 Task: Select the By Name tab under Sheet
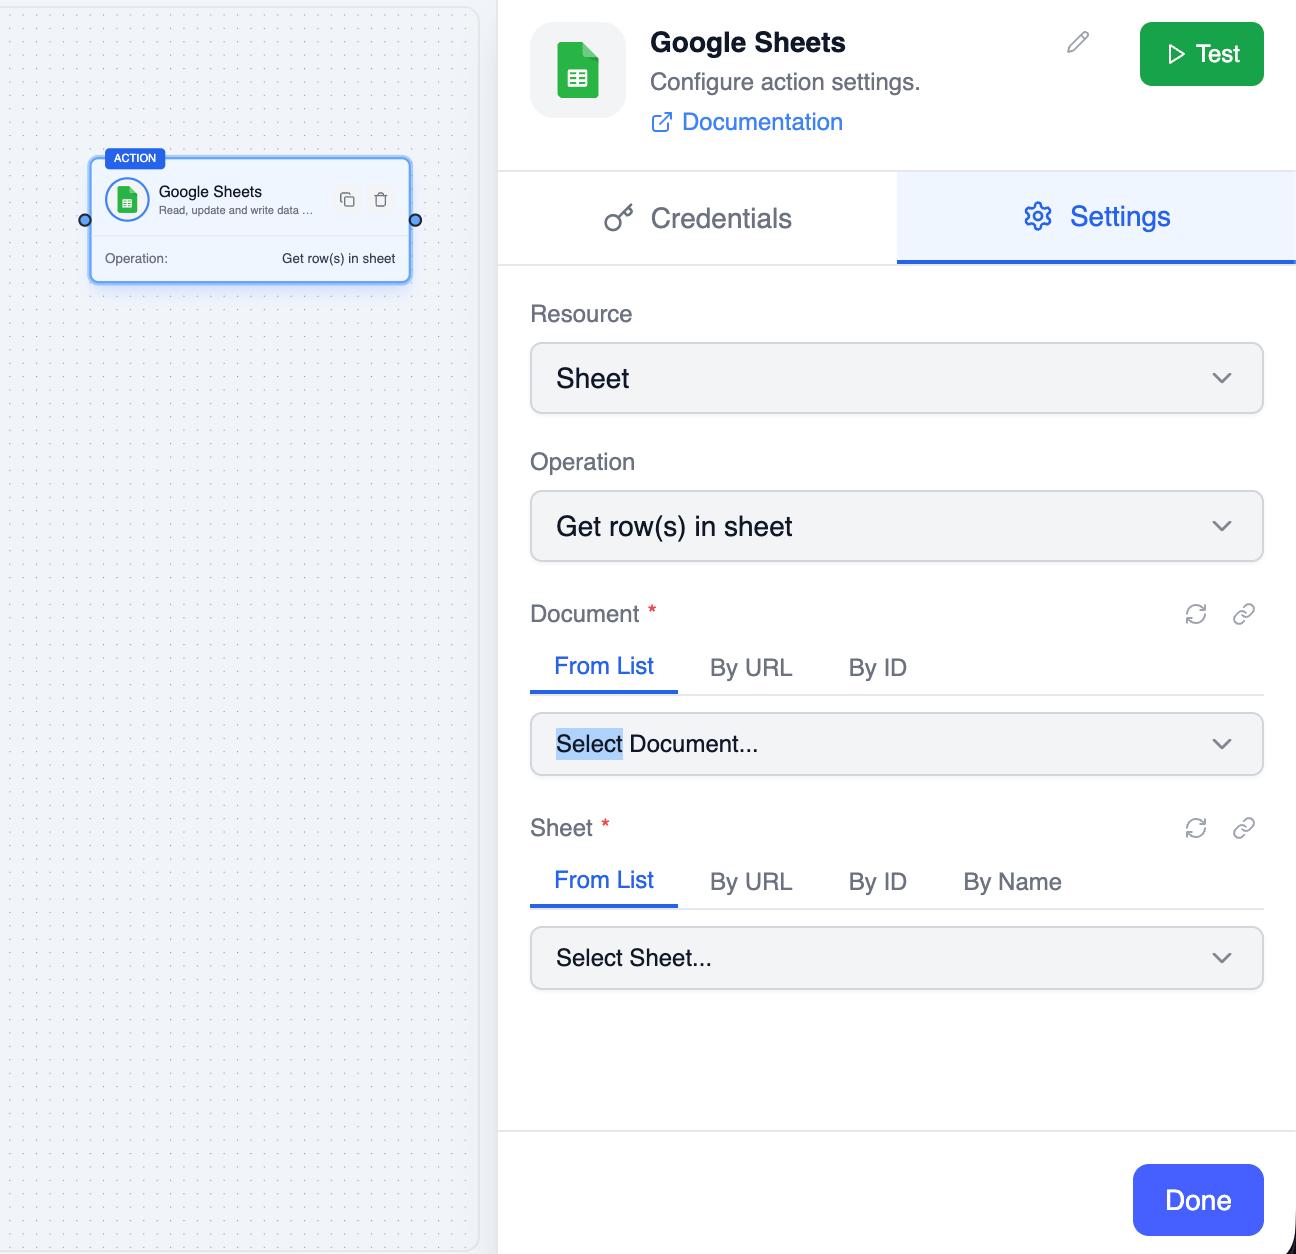coord(1012,882)
